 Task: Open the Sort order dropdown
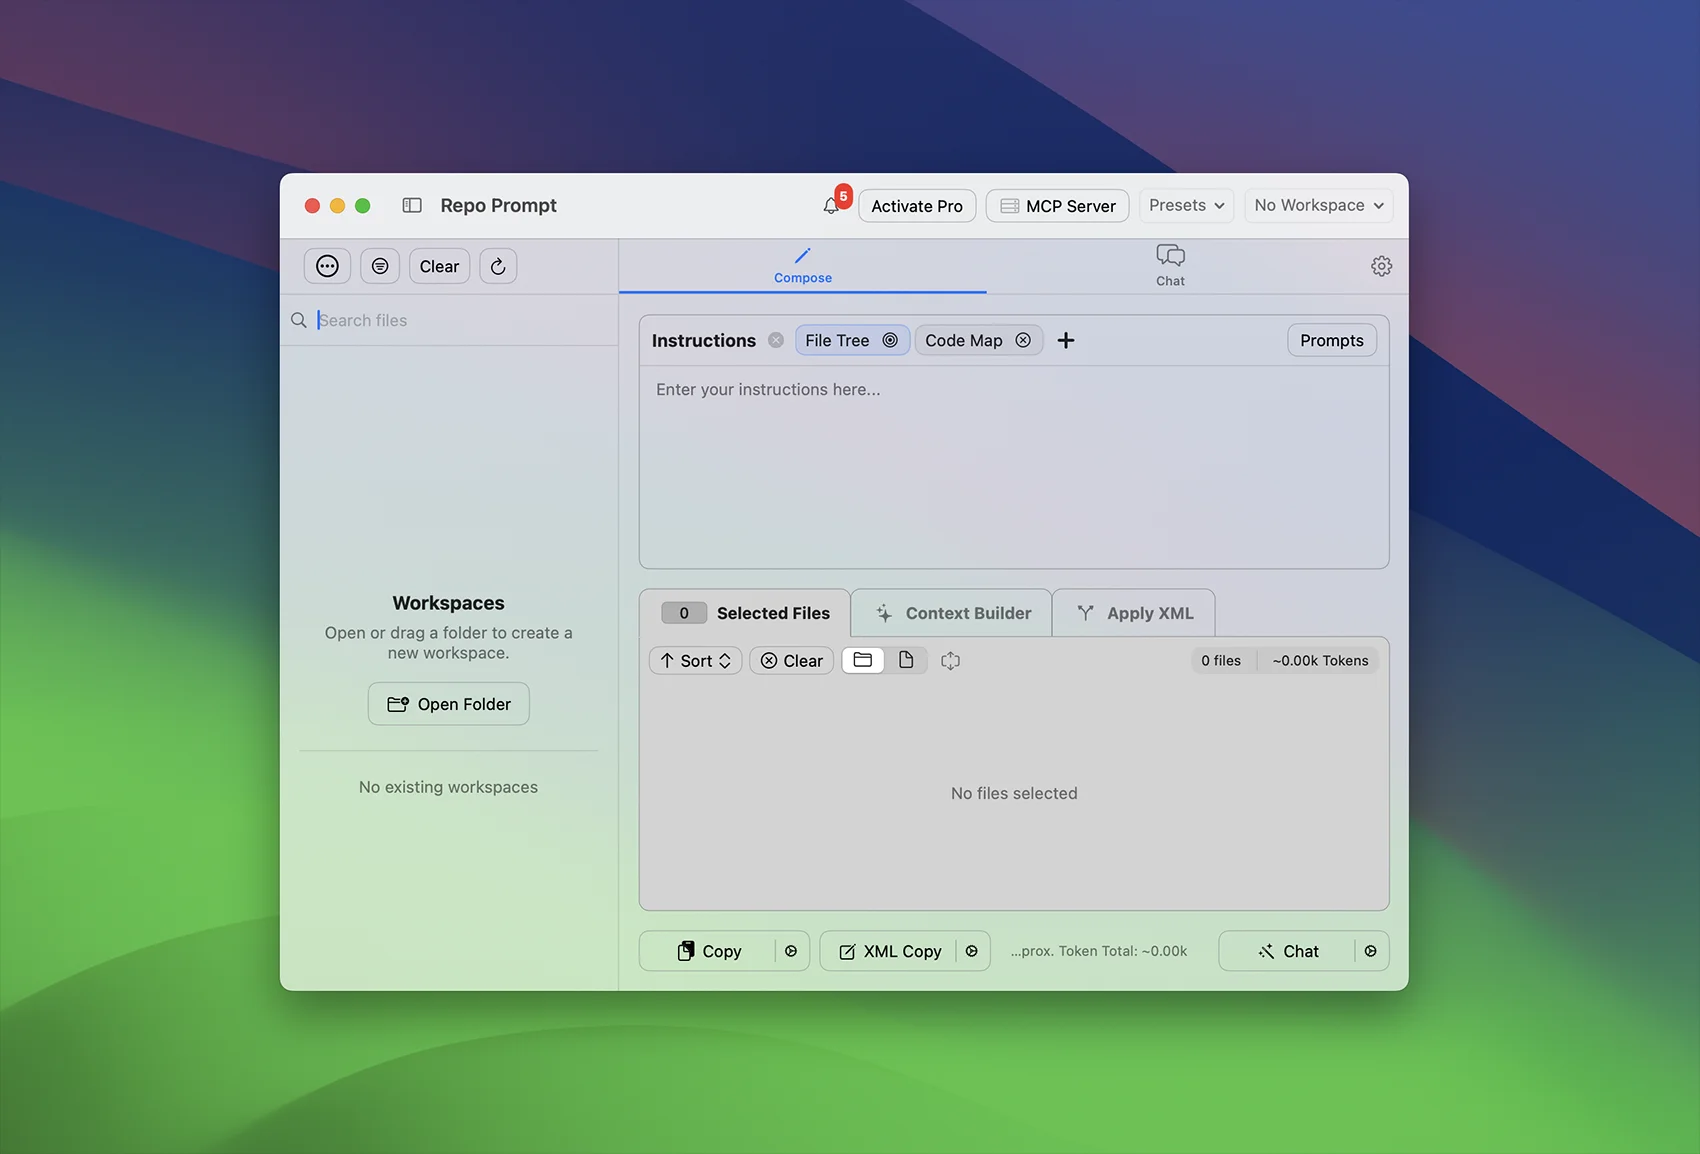click(696, 660)
